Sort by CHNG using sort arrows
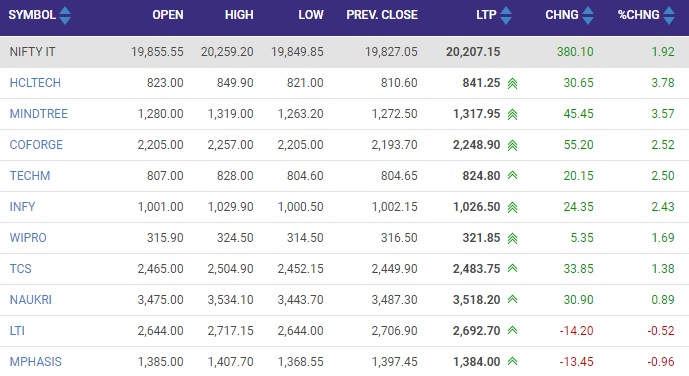The width and height of the screenshot is (689, 376). click(588, 15)
